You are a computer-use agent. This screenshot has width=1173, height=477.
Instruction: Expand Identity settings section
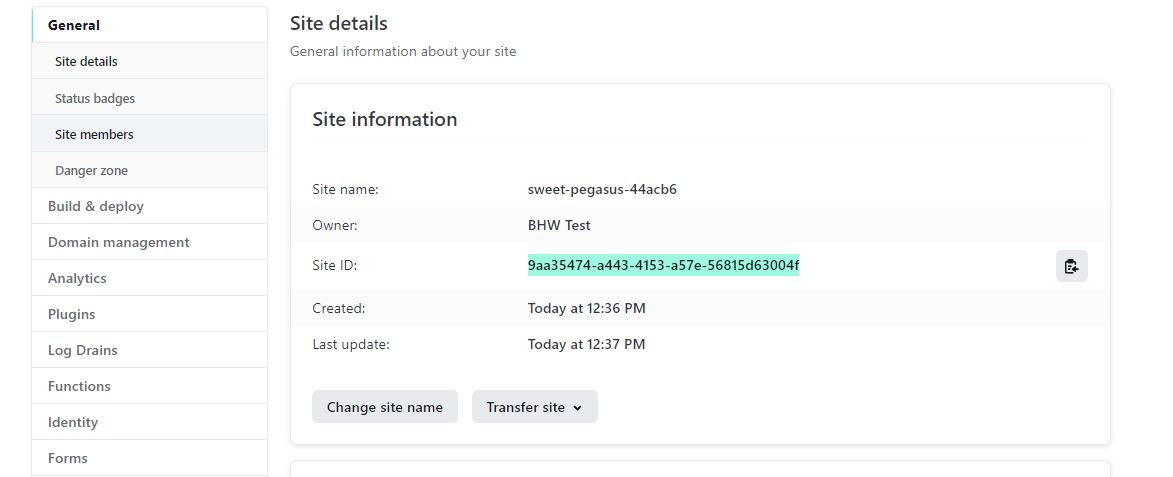tap(150, 422)
